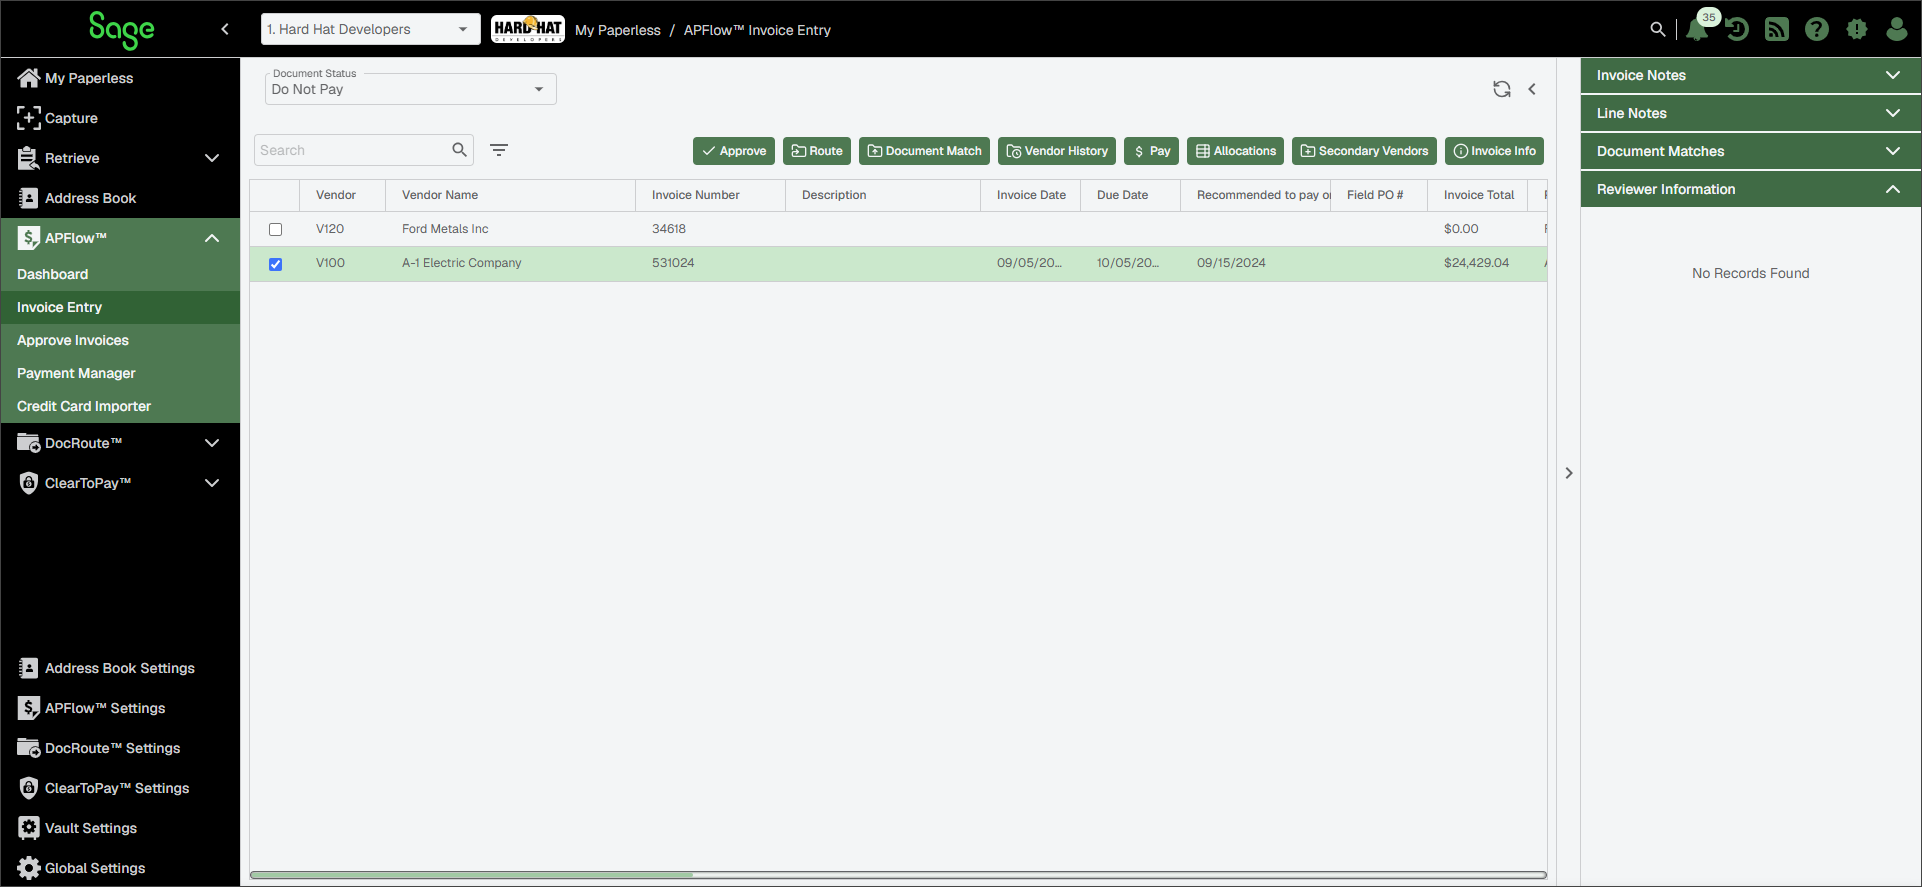Screen dimensions: 1922x887
Task: Open Payment Manager in sidebar
Action: tap(120, 373)
